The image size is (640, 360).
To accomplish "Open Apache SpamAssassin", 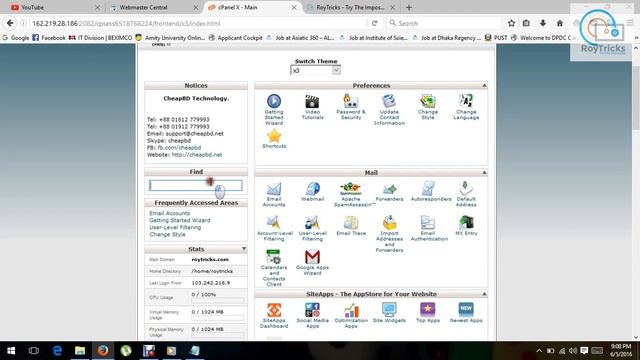I will (x=351, y=189).
